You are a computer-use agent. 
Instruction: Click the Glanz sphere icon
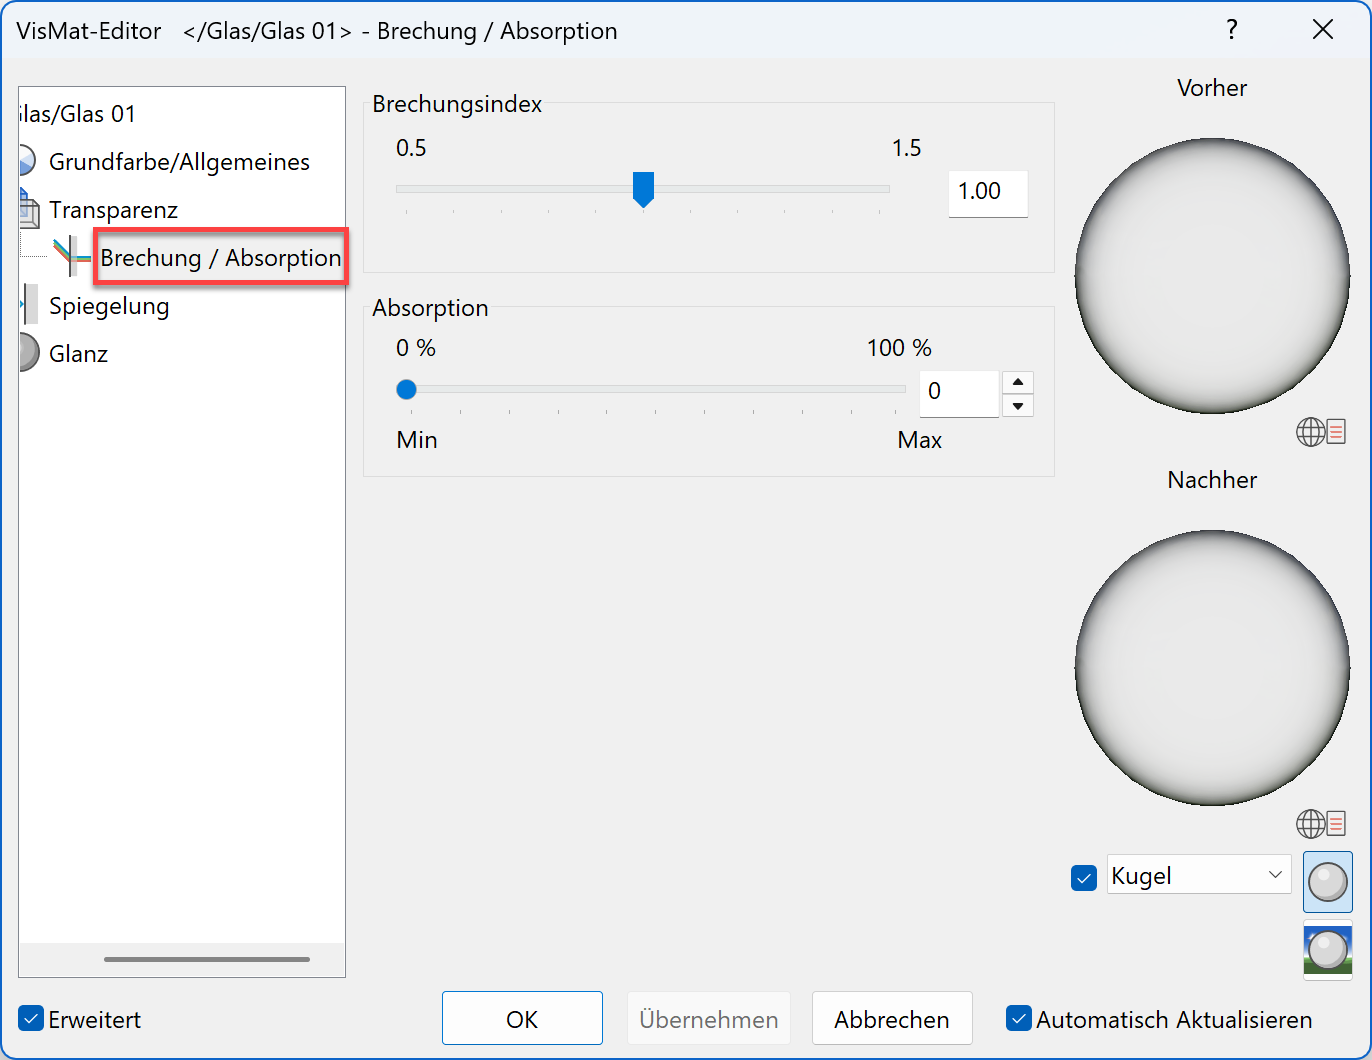[x=28, y=353]
